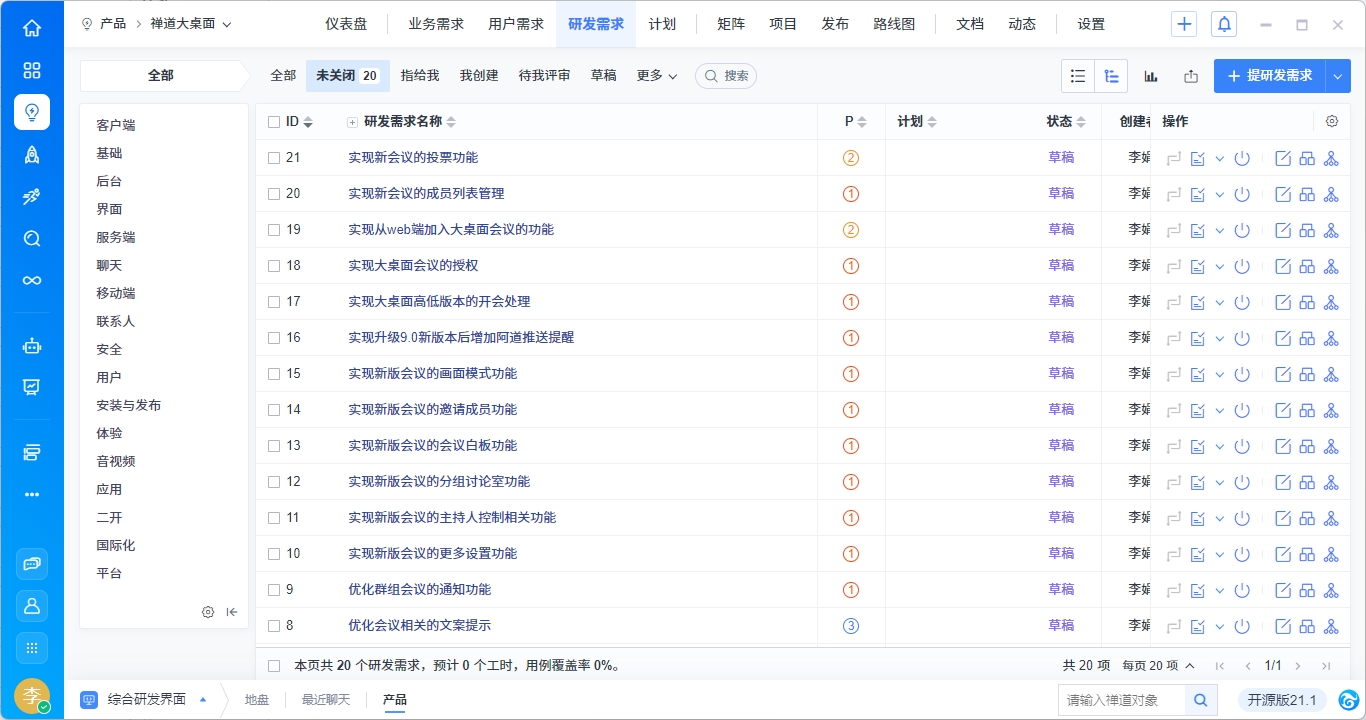
Task: Open the chart statistics report icon
Action: click(1151, 76)
